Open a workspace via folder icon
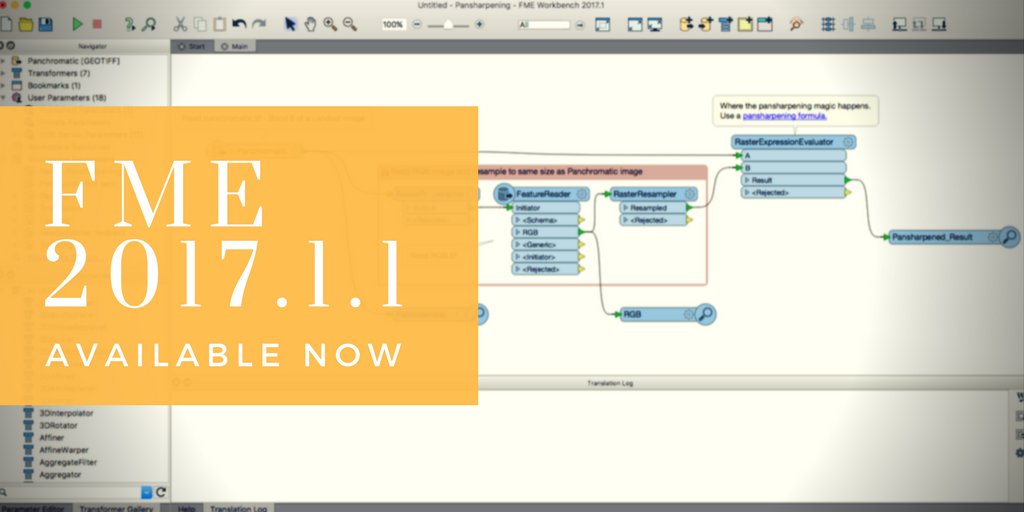Screen dimensions: 1024x512 click(x=26, y=25)
